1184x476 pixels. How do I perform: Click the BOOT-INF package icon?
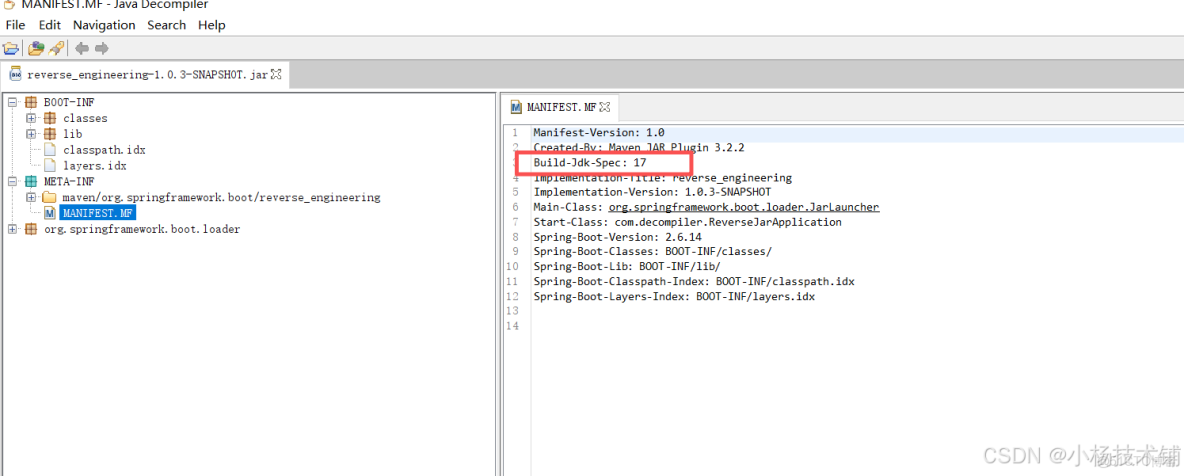pos(31,102)
